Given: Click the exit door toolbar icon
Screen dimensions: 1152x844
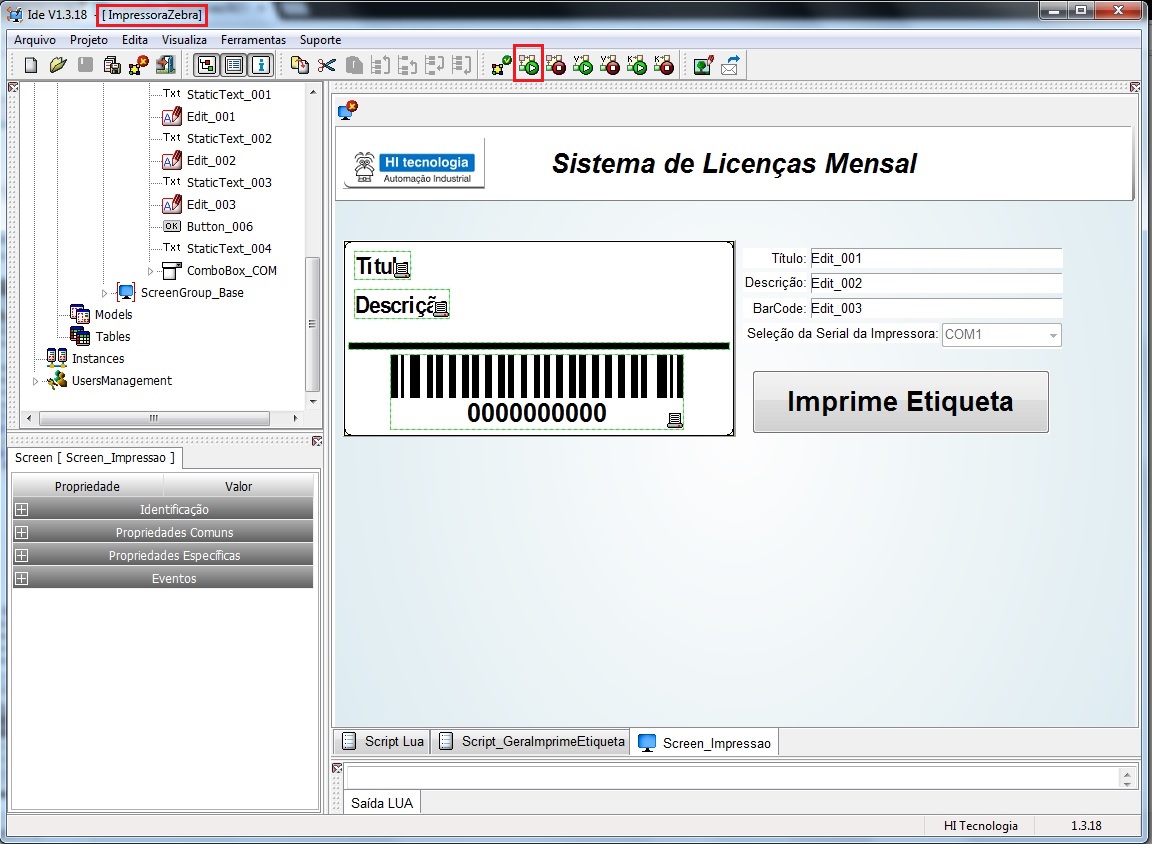Looking at the screenshot, I should coord(166,65).
